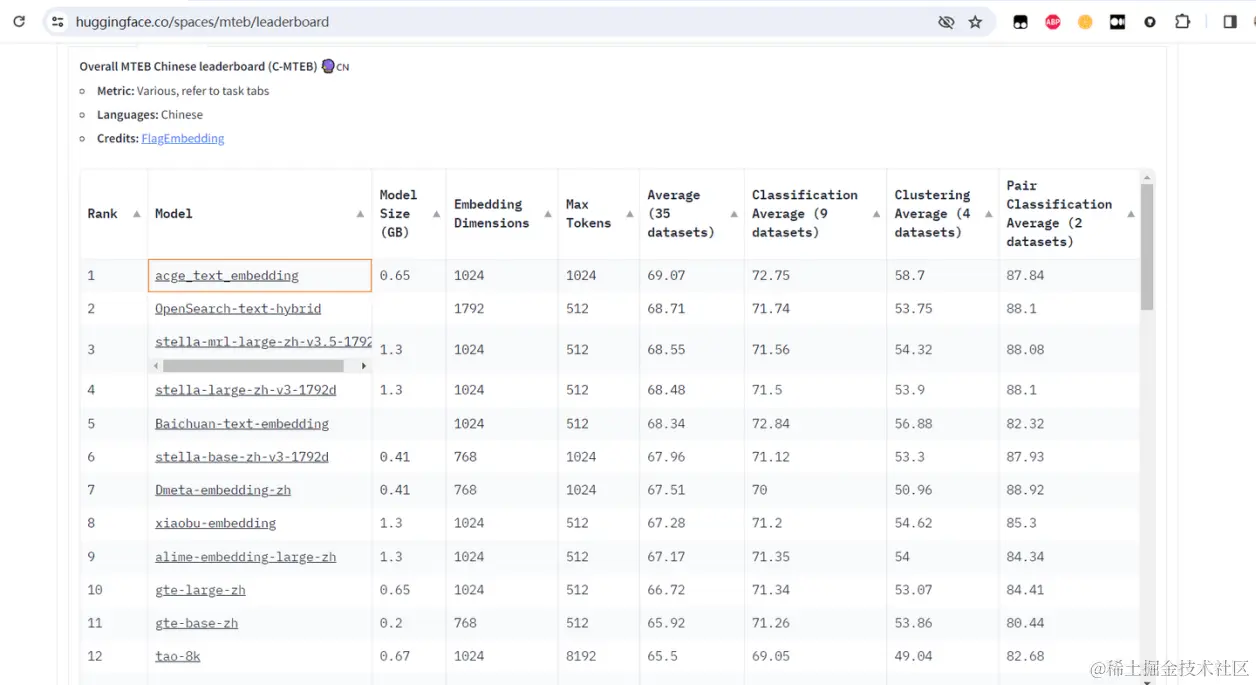Screen dimensions: 1256x685
Task: Open the stella-large-zh-v3-1792d model link
Action: (246, 390)
